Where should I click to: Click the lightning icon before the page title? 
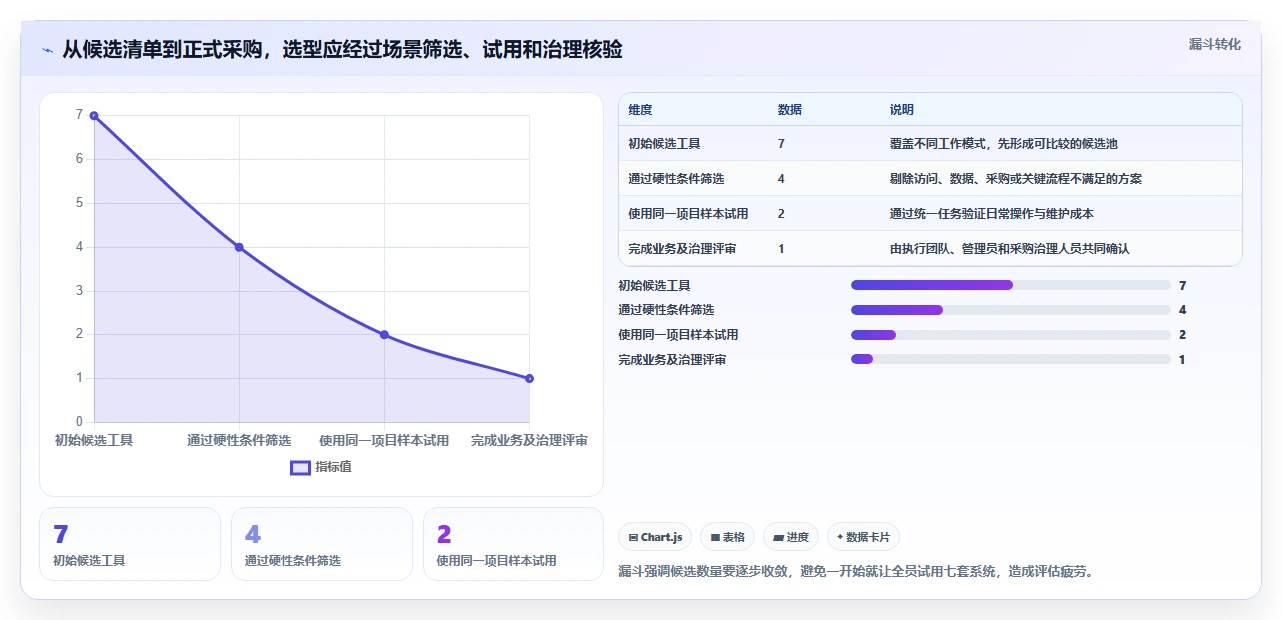(47, 50)
